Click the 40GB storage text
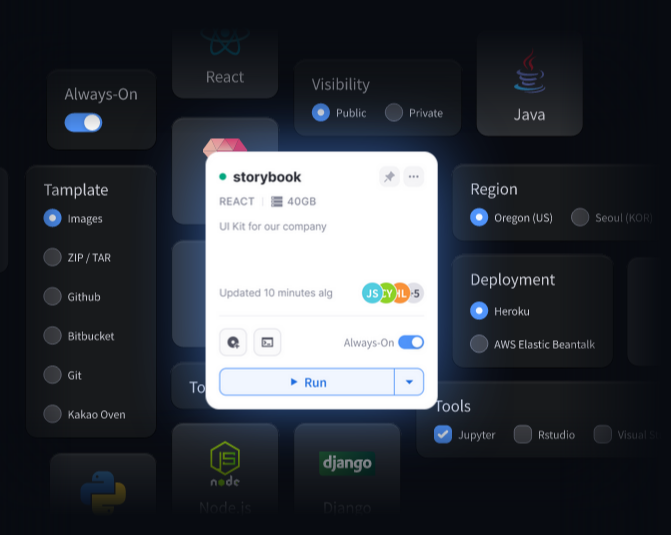The height and width of the screenshot is (535, 671). click(x=302, y=202)
